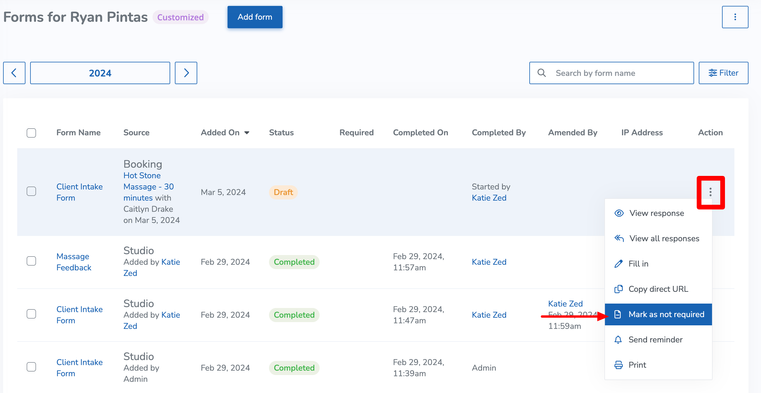Click the copy icon for Copy direct URL
Screen dimensions: 761x393
(618, 289)
